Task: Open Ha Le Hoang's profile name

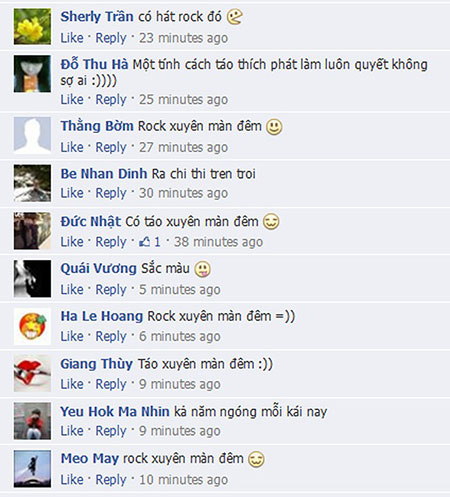Action: click(102, 316)
